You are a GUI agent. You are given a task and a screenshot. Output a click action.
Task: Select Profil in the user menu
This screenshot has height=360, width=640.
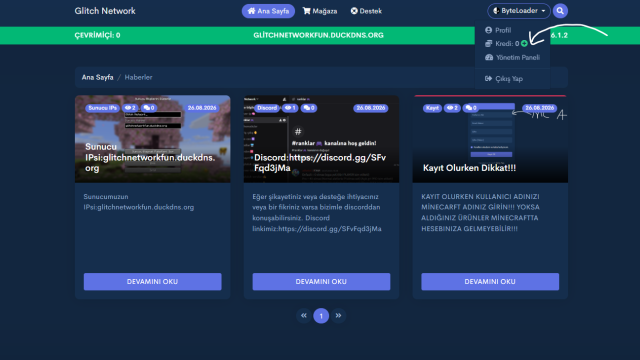click(498, 30)
